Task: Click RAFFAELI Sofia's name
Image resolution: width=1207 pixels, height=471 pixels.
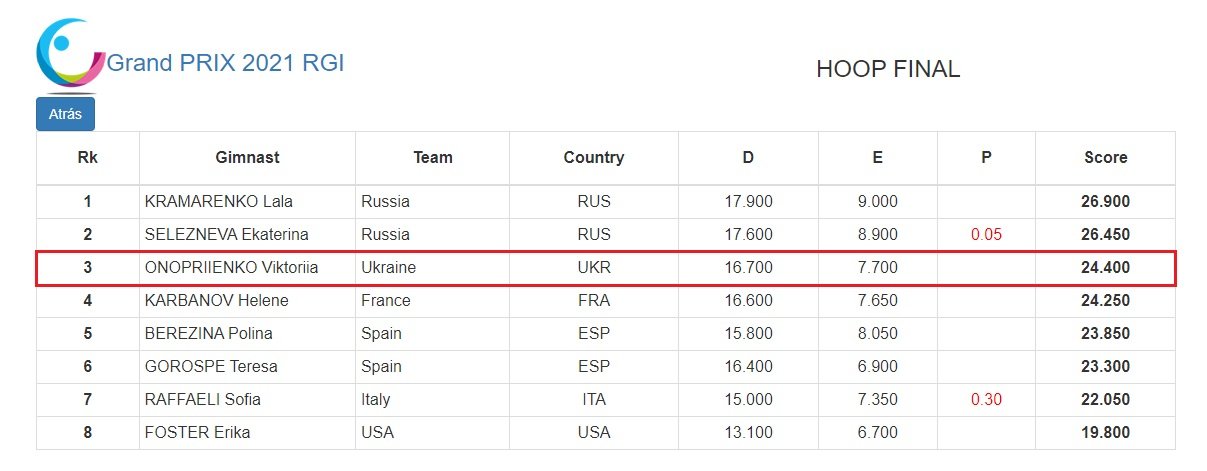Action: point(202,400)
